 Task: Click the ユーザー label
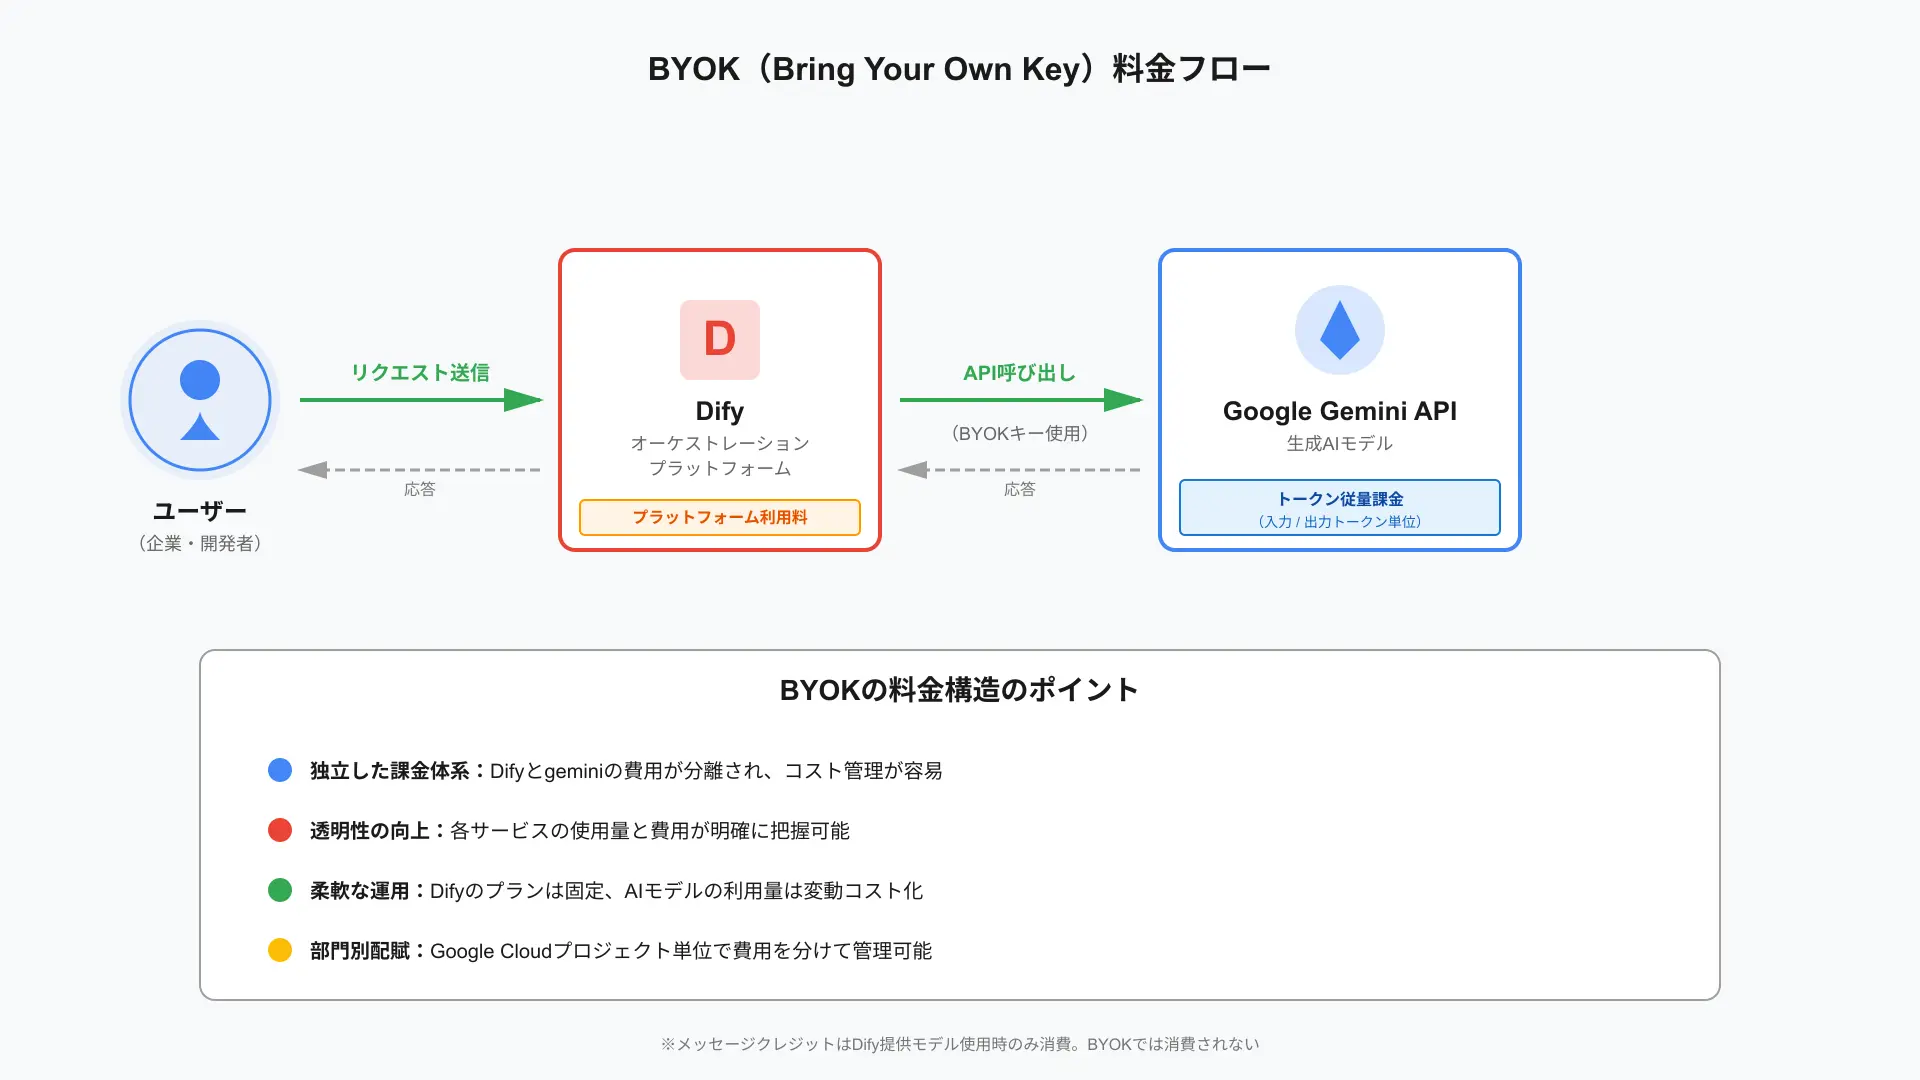(200, 511)
